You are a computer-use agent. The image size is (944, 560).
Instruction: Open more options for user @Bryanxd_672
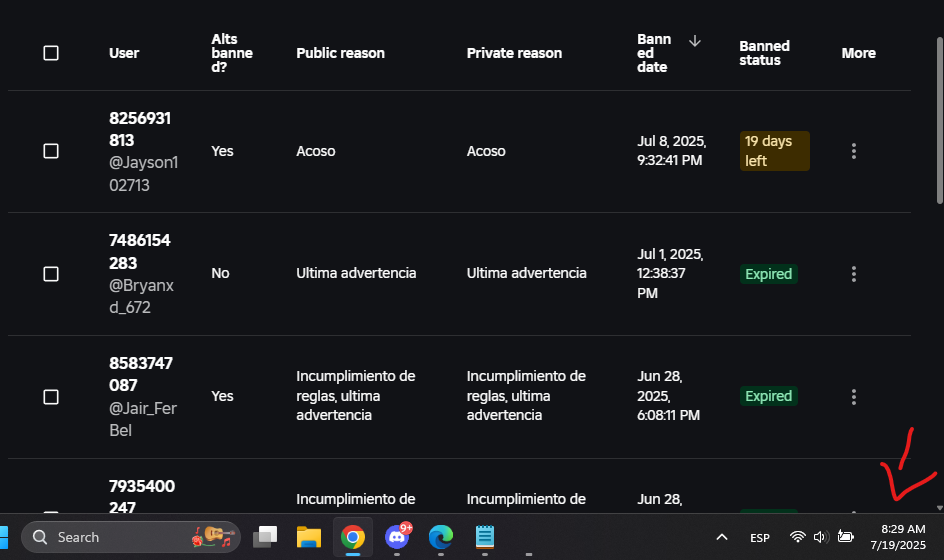(853, 273)
